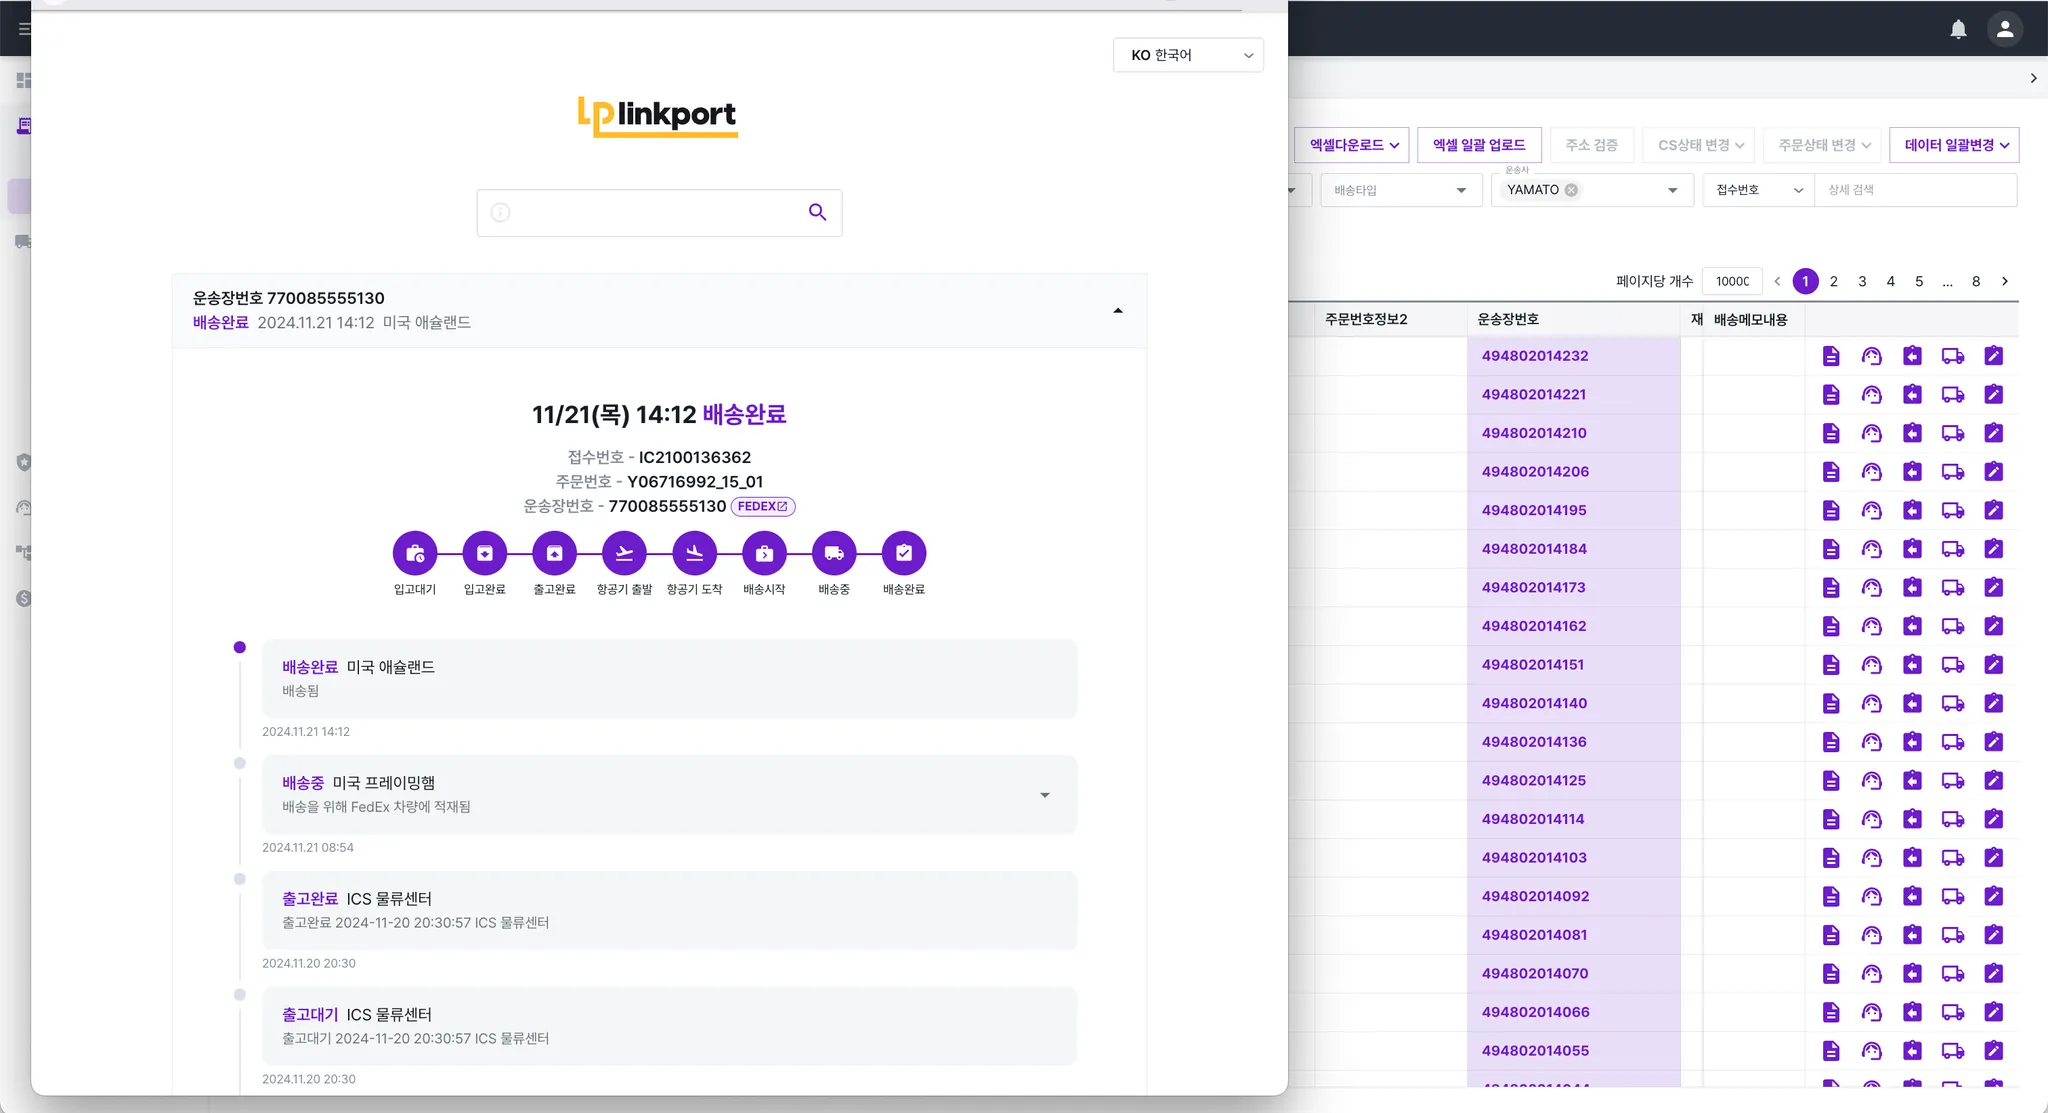Click the 엑셀 일괄 업로드 button
2048x1113 pixels.
[1478, 145]
